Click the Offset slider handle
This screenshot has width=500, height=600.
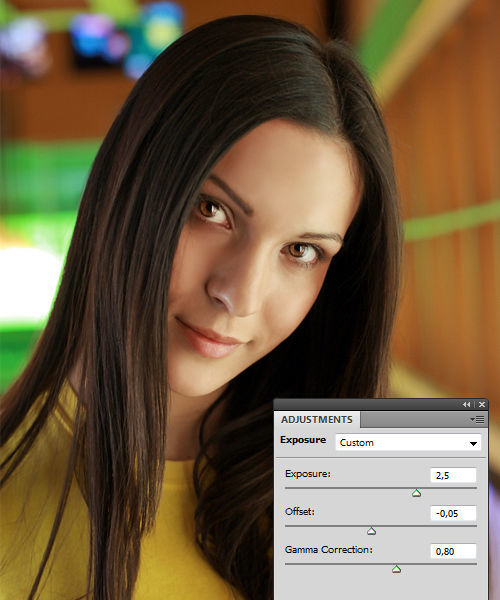pos(371,531)
